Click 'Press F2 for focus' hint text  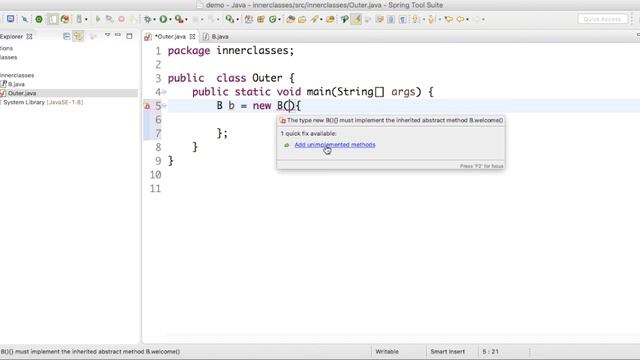pos(482,166)
